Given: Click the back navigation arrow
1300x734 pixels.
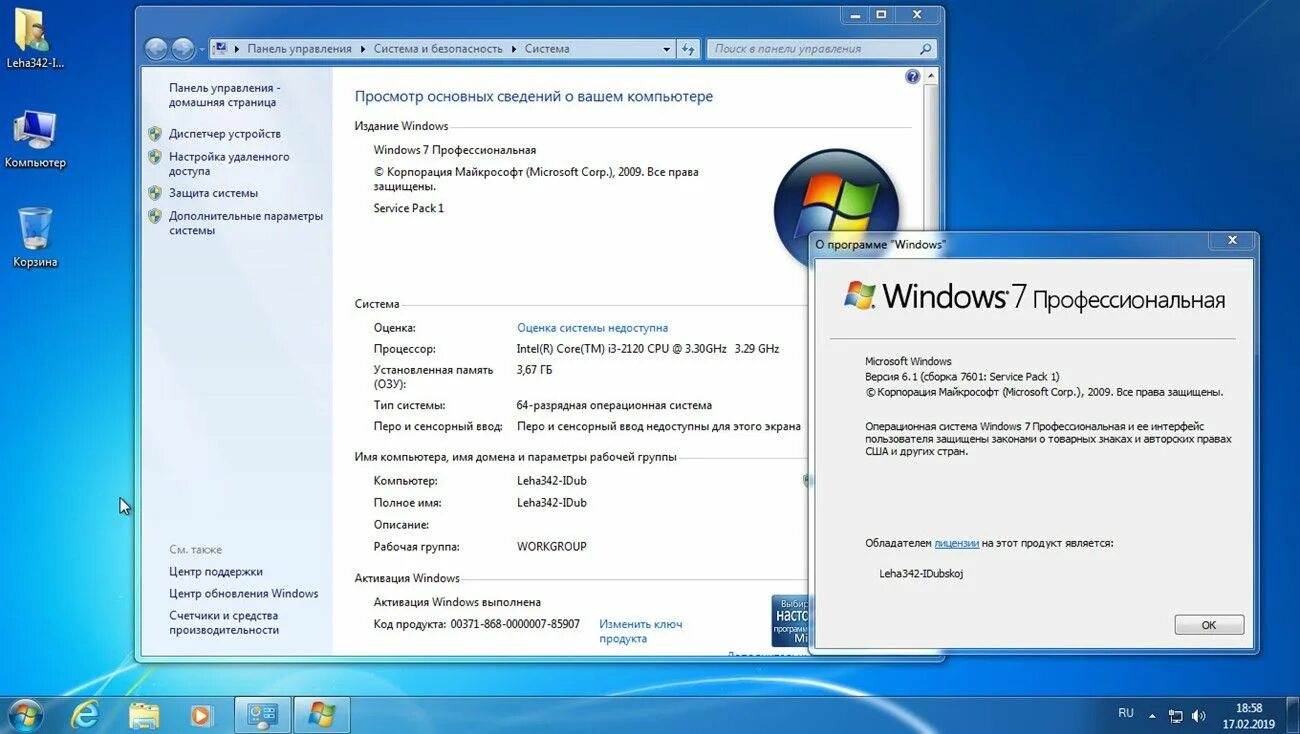Looking at the screenshot, I should [x=157, y=49].
